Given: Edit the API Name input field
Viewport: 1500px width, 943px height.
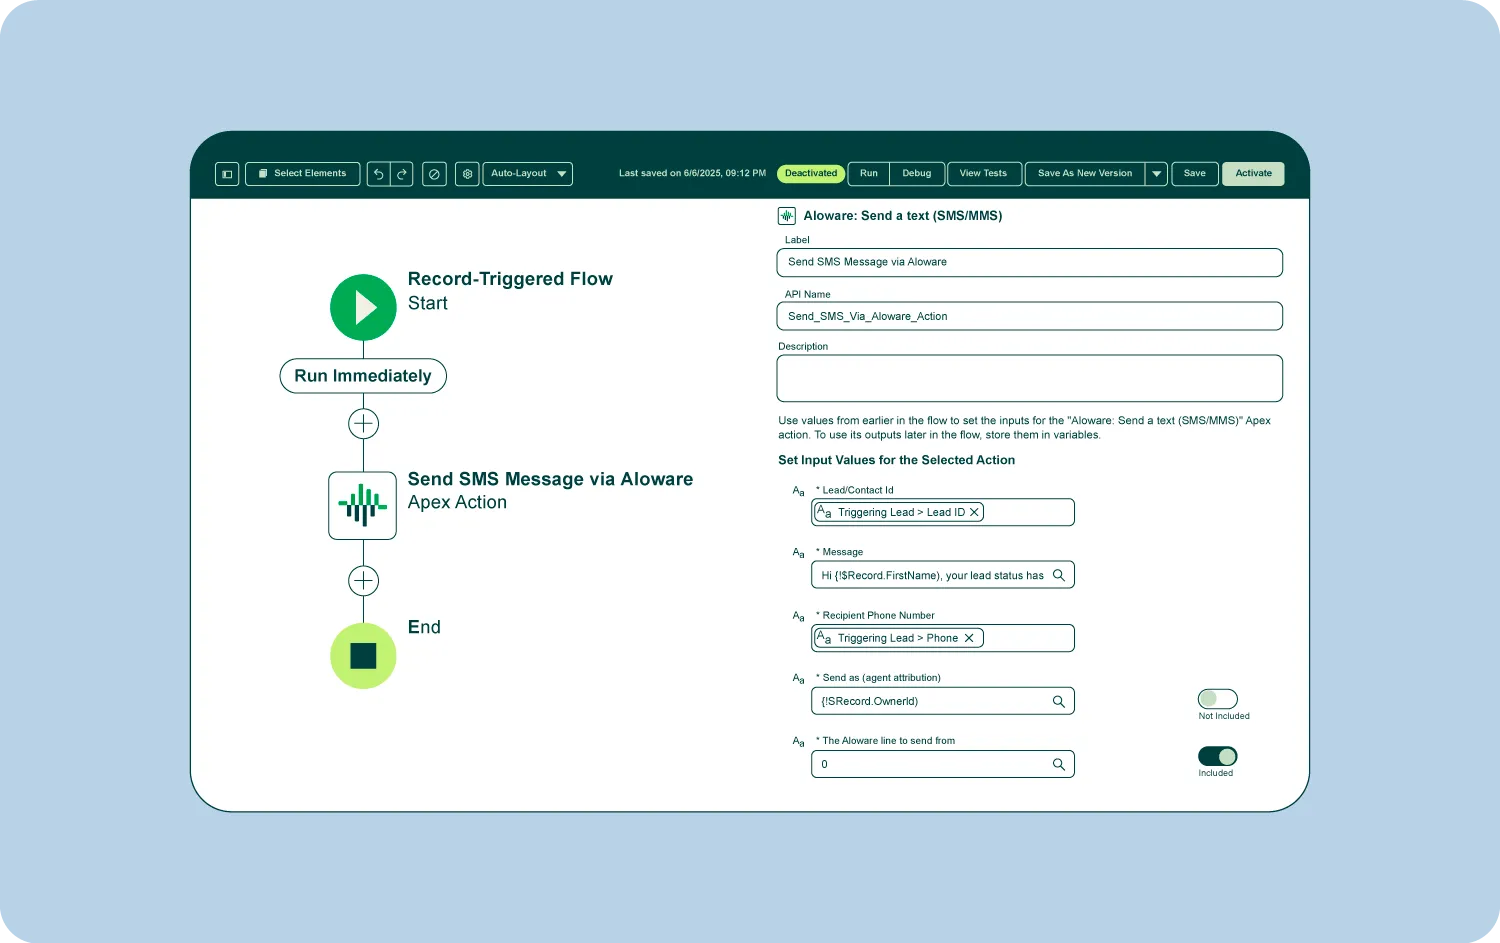Looking at the screenshot, I should 1029,316.
